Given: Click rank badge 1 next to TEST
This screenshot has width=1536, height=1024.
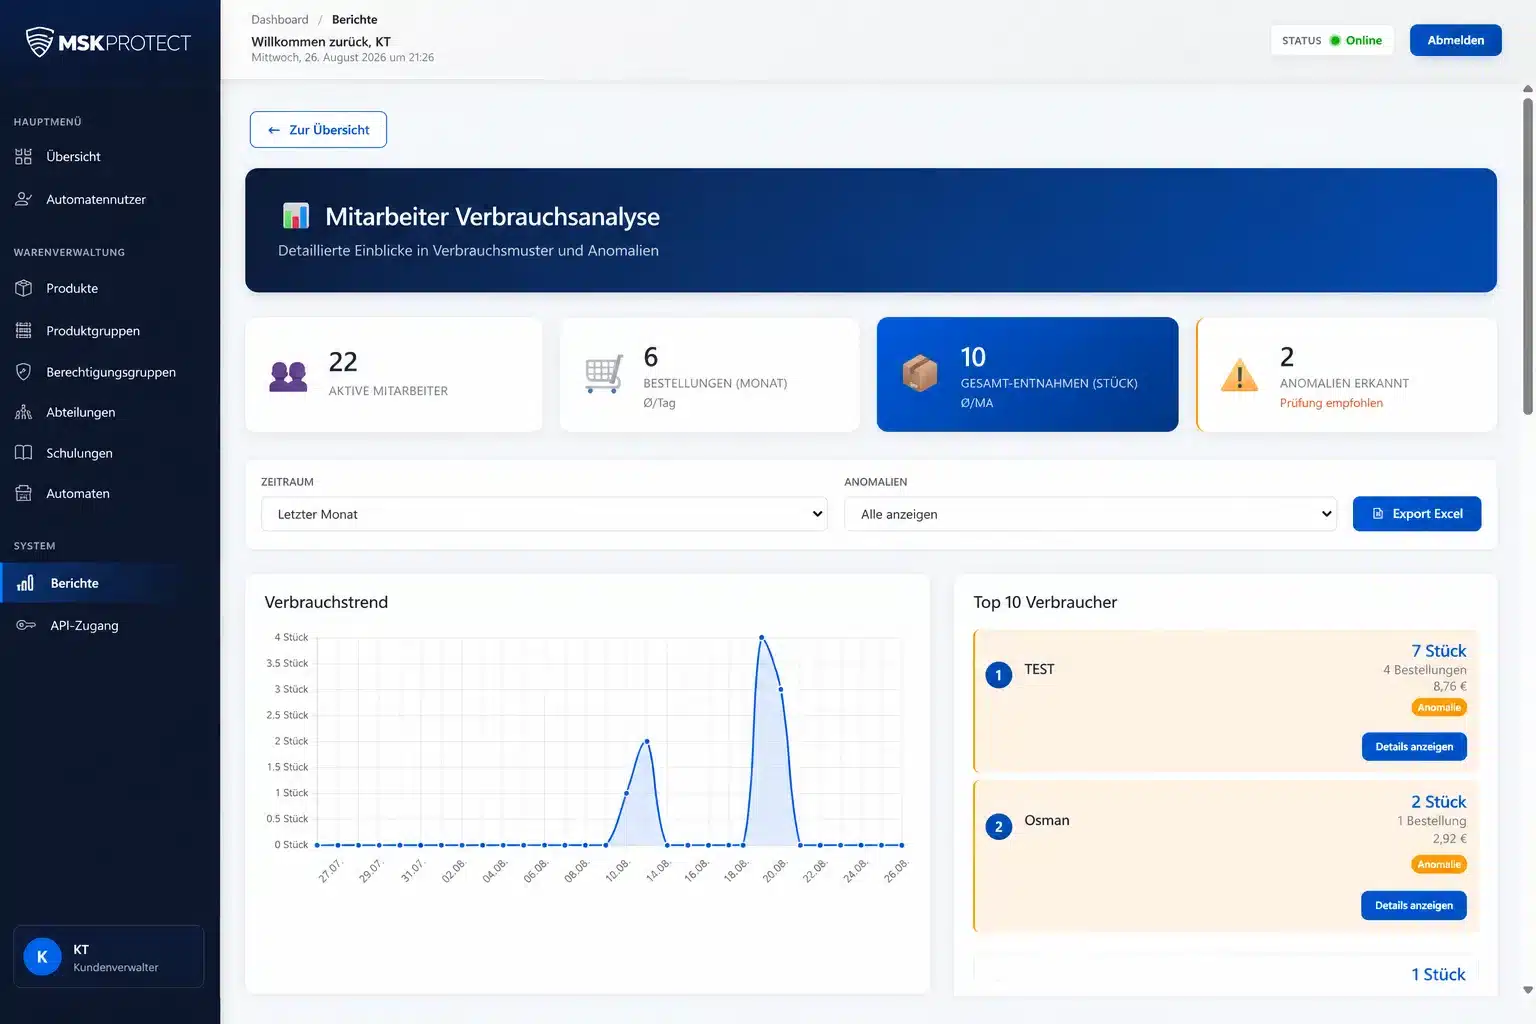Looking at the screenshot, I should pyautogui.click(x=998, y=675).
